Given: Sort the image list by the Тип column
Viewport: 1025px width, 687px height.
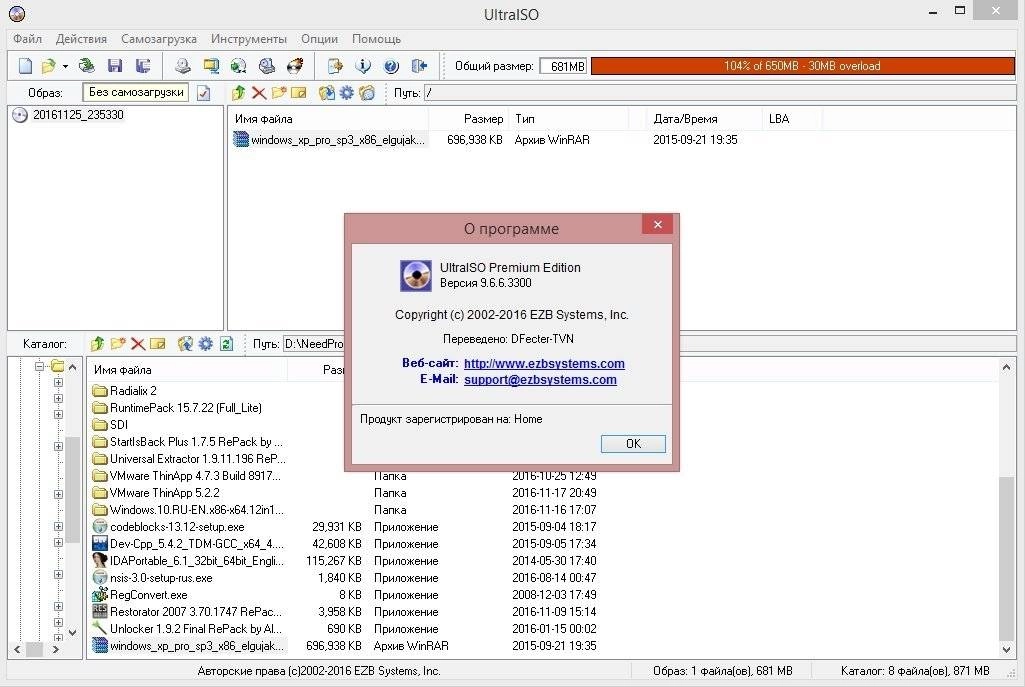Looking at the screenshot, I should [x=569, y=119].
